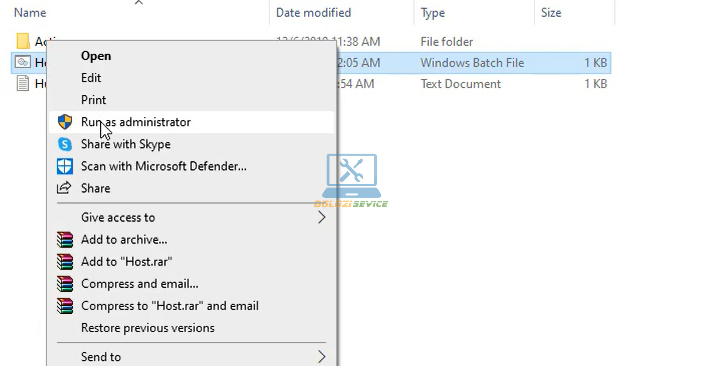Expand the Send to submenu arrow
The height and width of the screenshot is (366, 703).
tap(321, 357)
